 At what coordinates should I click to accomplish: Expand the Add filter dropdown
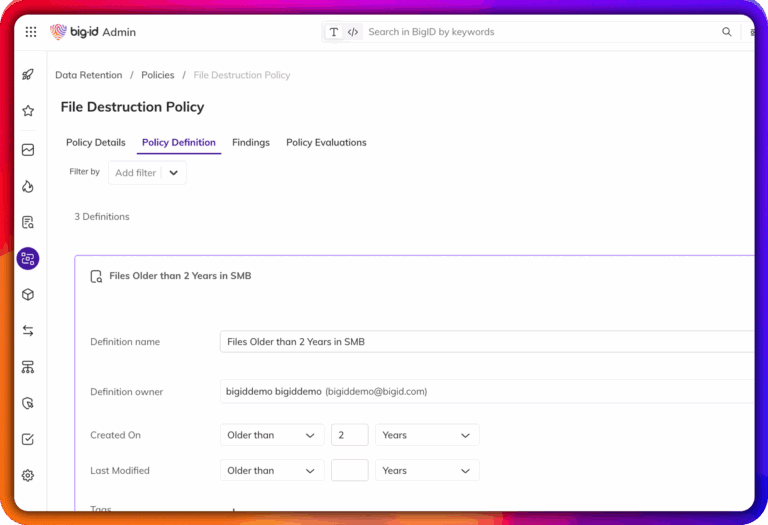point(173,173)
